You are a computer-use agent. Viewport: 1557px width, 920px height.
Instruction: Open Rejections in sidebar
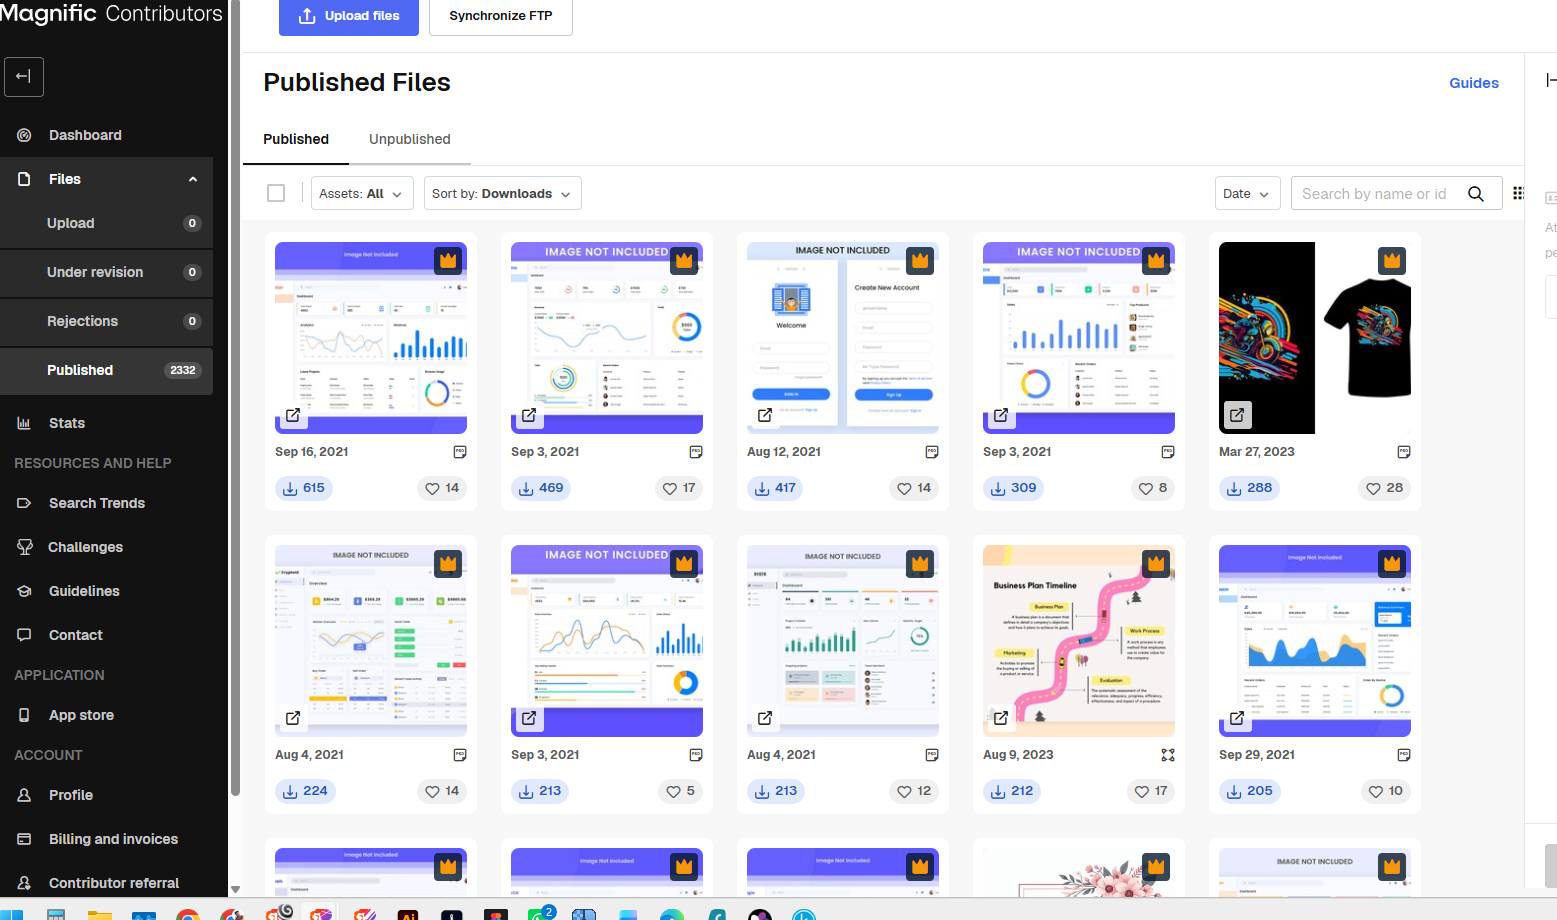(x=107, y=321)
